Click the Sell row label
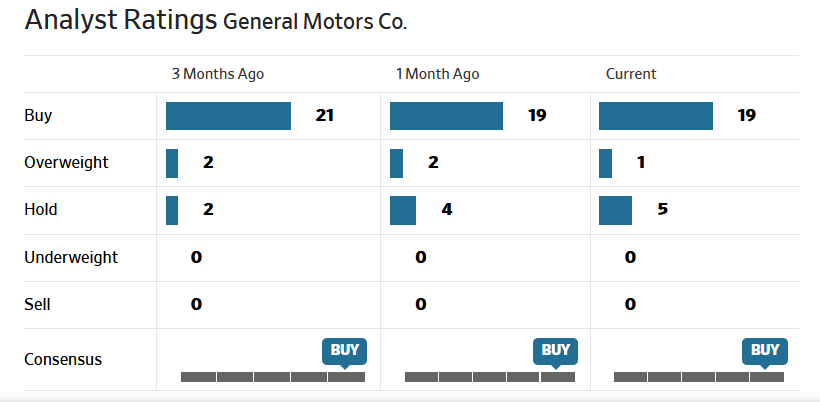The height and width of the screenshot is (402, 820). point(37,304)
